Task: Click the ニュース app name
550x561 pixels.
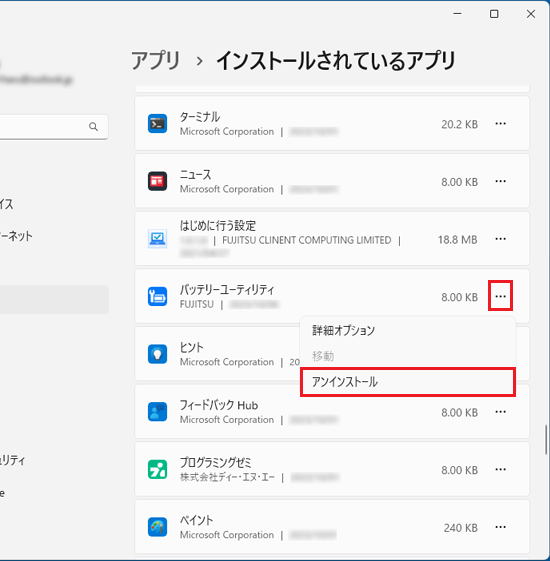Action: [195, 175]
